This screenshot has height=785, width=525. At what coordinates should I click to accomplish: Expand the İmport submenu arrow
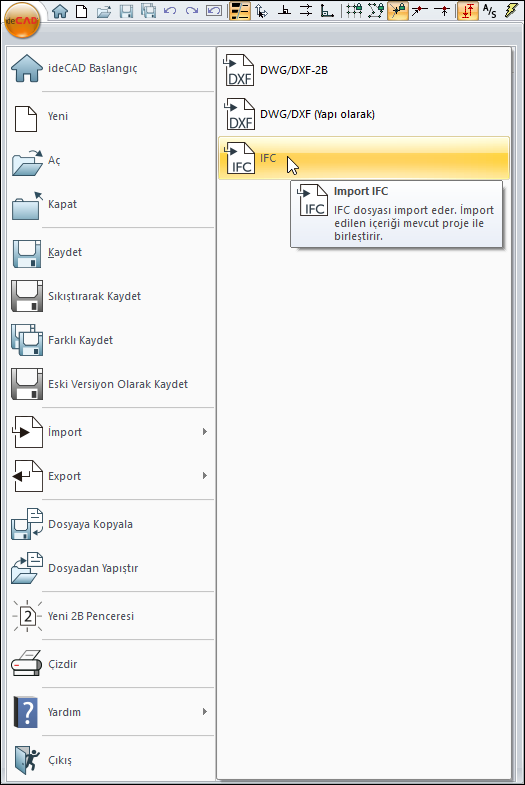[205, 432]
